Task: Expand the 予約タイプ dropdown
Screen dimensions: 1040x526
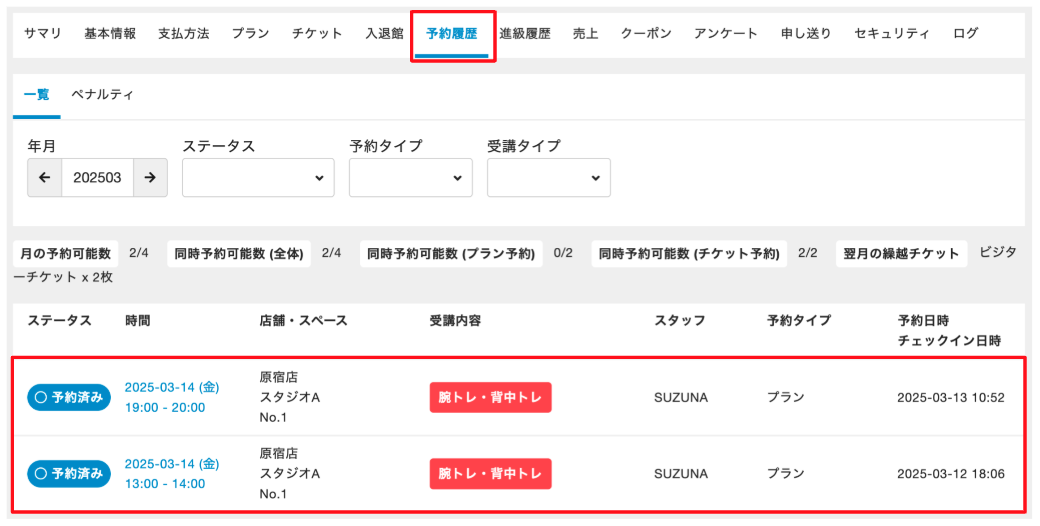Action: 410,178
